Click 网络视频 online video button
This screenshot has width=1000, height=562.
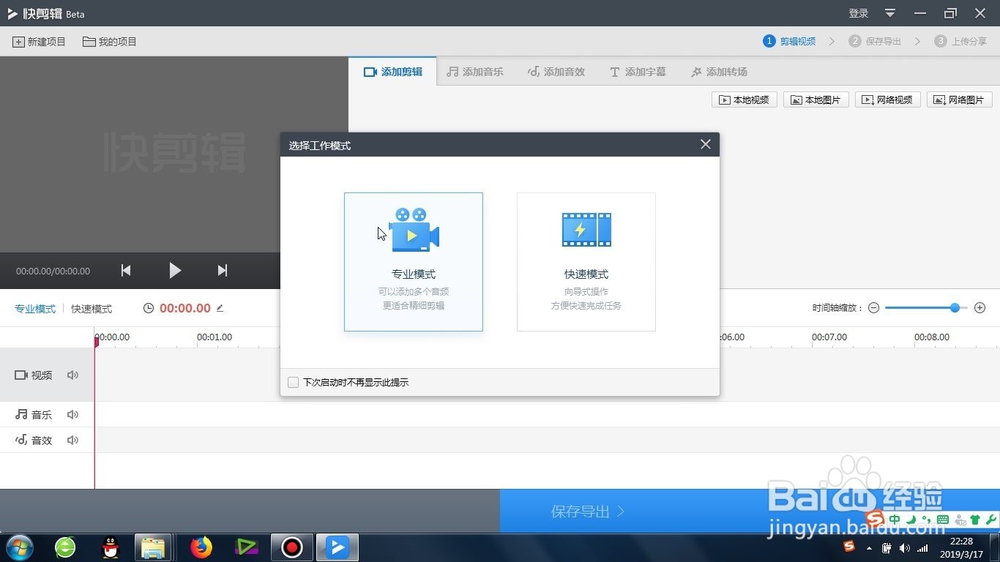point(887,100)
